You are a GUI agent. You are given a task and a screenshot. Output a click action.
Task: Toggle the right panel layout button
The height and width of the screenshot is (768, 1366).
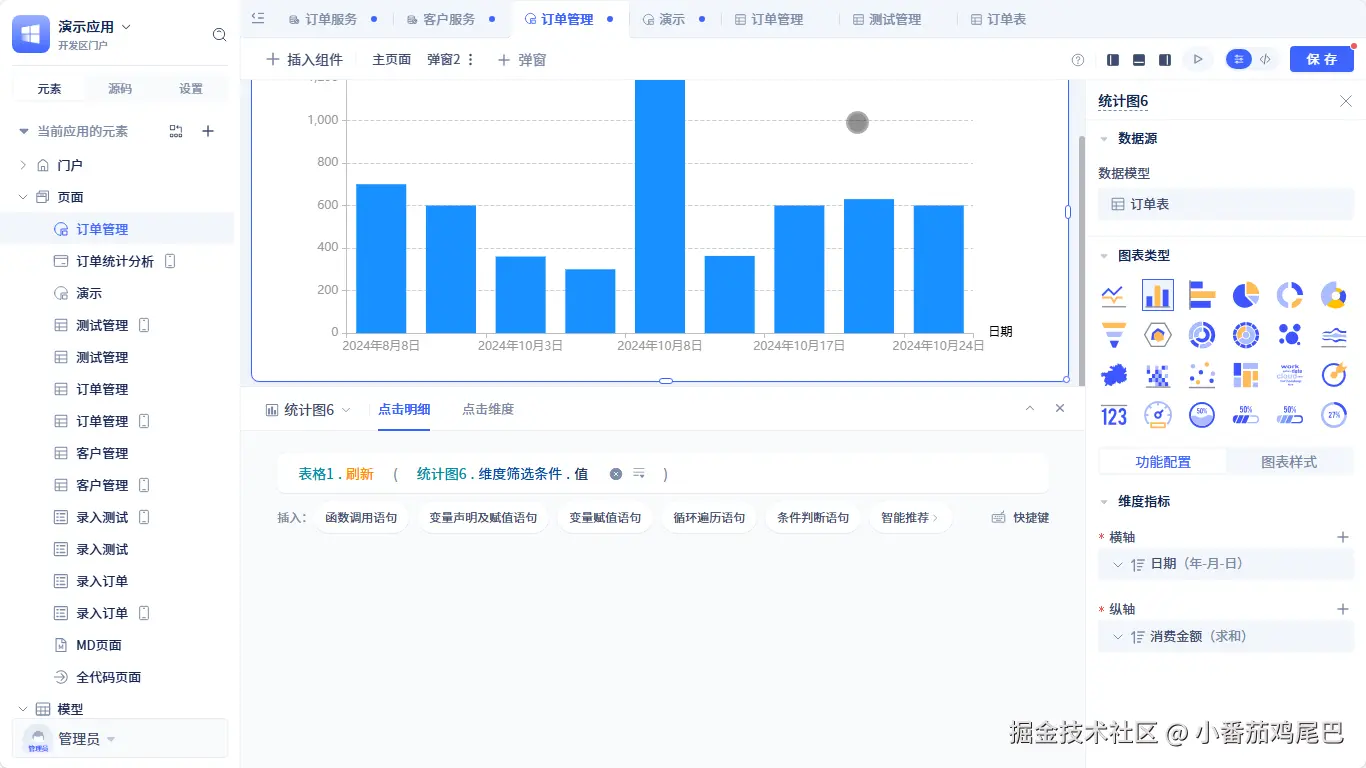pyautogui.click(x=1165, y=60)
